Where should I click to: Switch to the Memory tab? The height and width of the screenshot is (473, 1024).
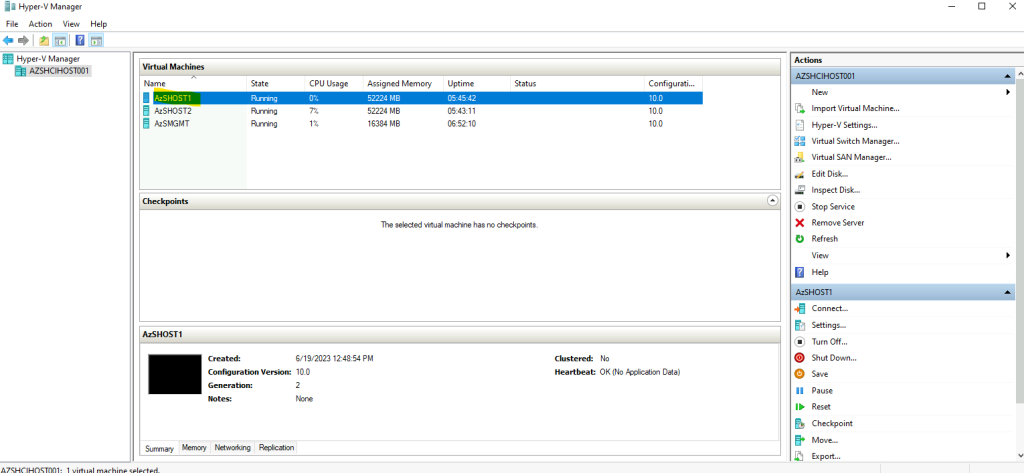pos(194,448)
